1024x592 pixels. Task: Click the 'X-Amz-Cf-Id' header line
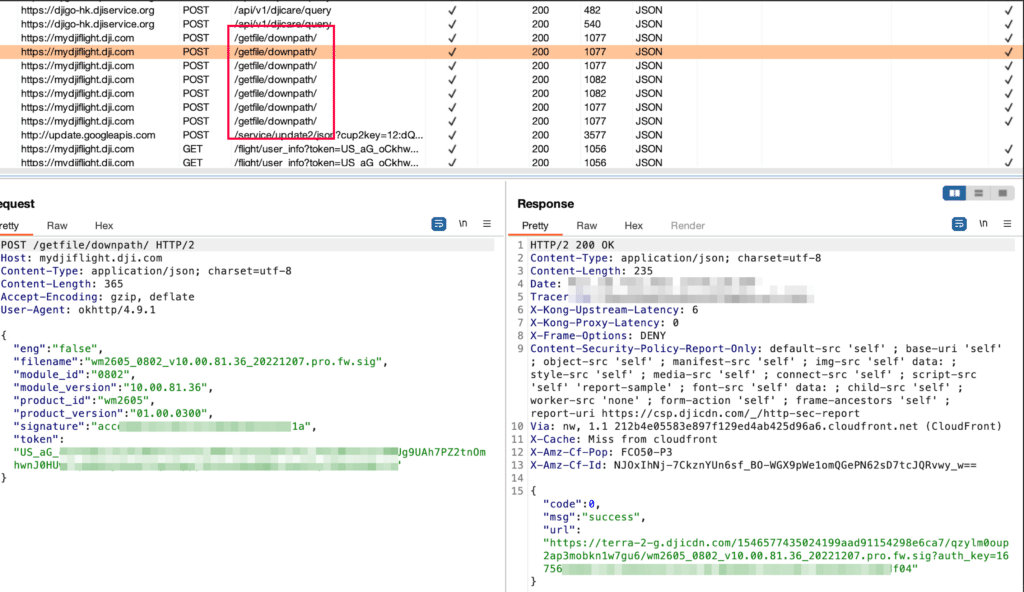coord(753,465)
